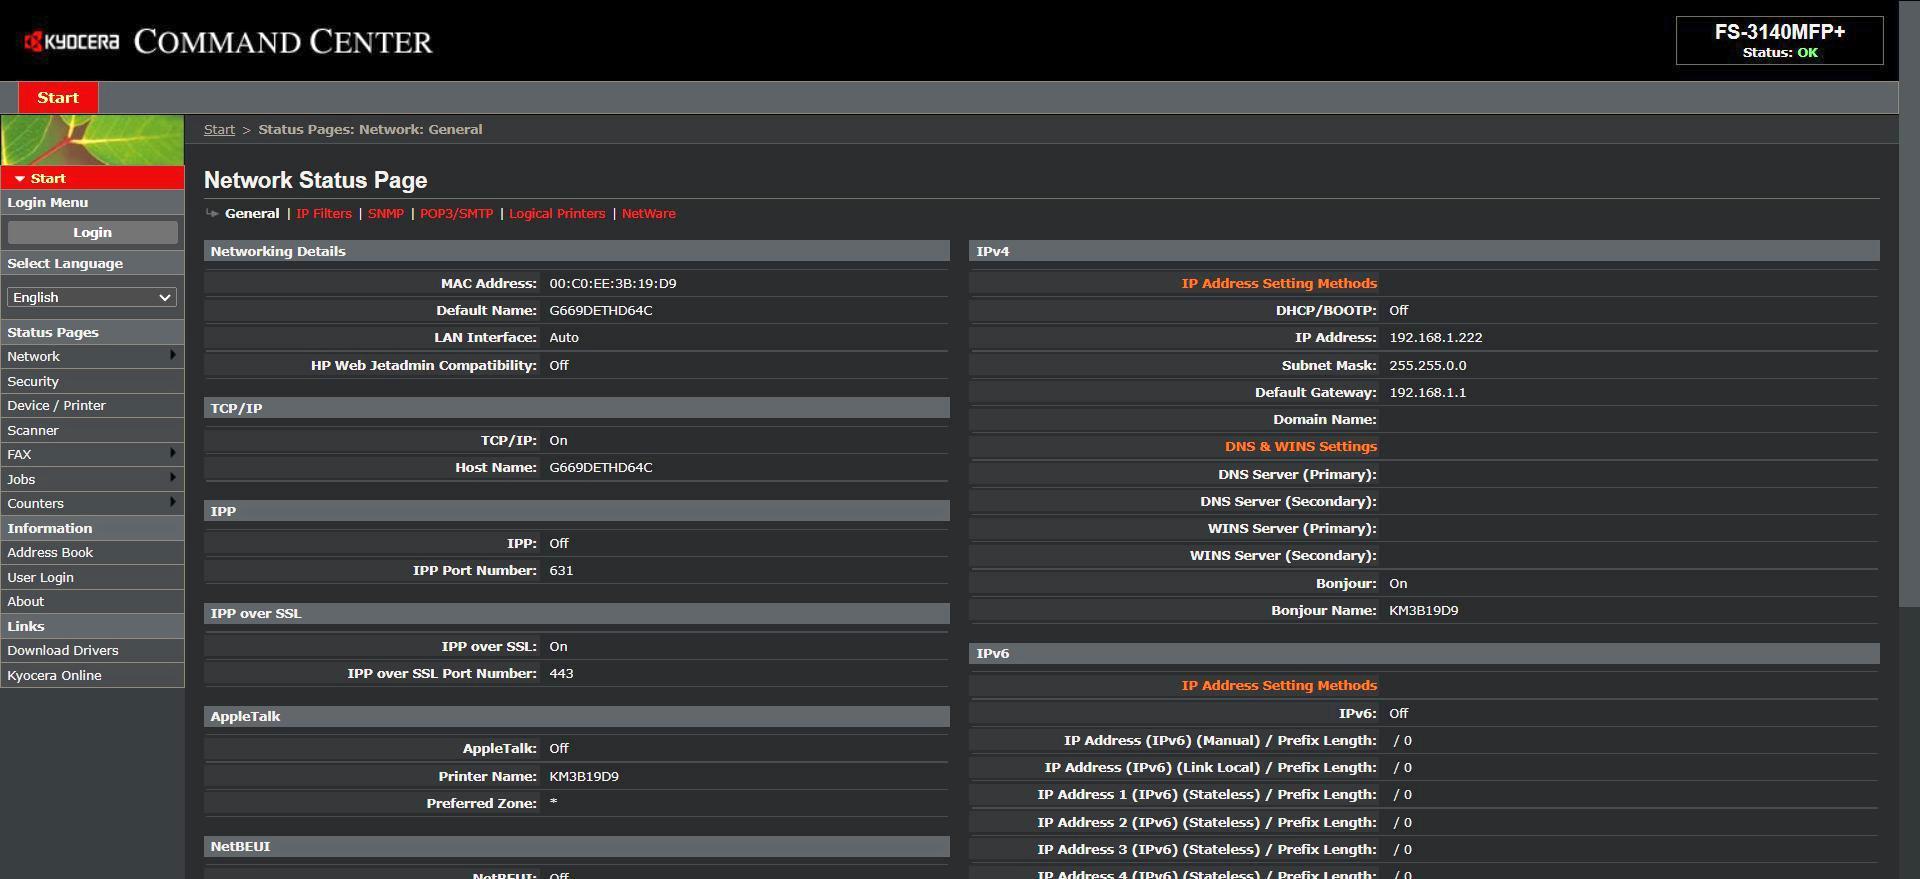The width and height of the screenshot is (1920, 879).
Task: Click the leaf banner image in sidebar
Action: (x=92, y=140)
